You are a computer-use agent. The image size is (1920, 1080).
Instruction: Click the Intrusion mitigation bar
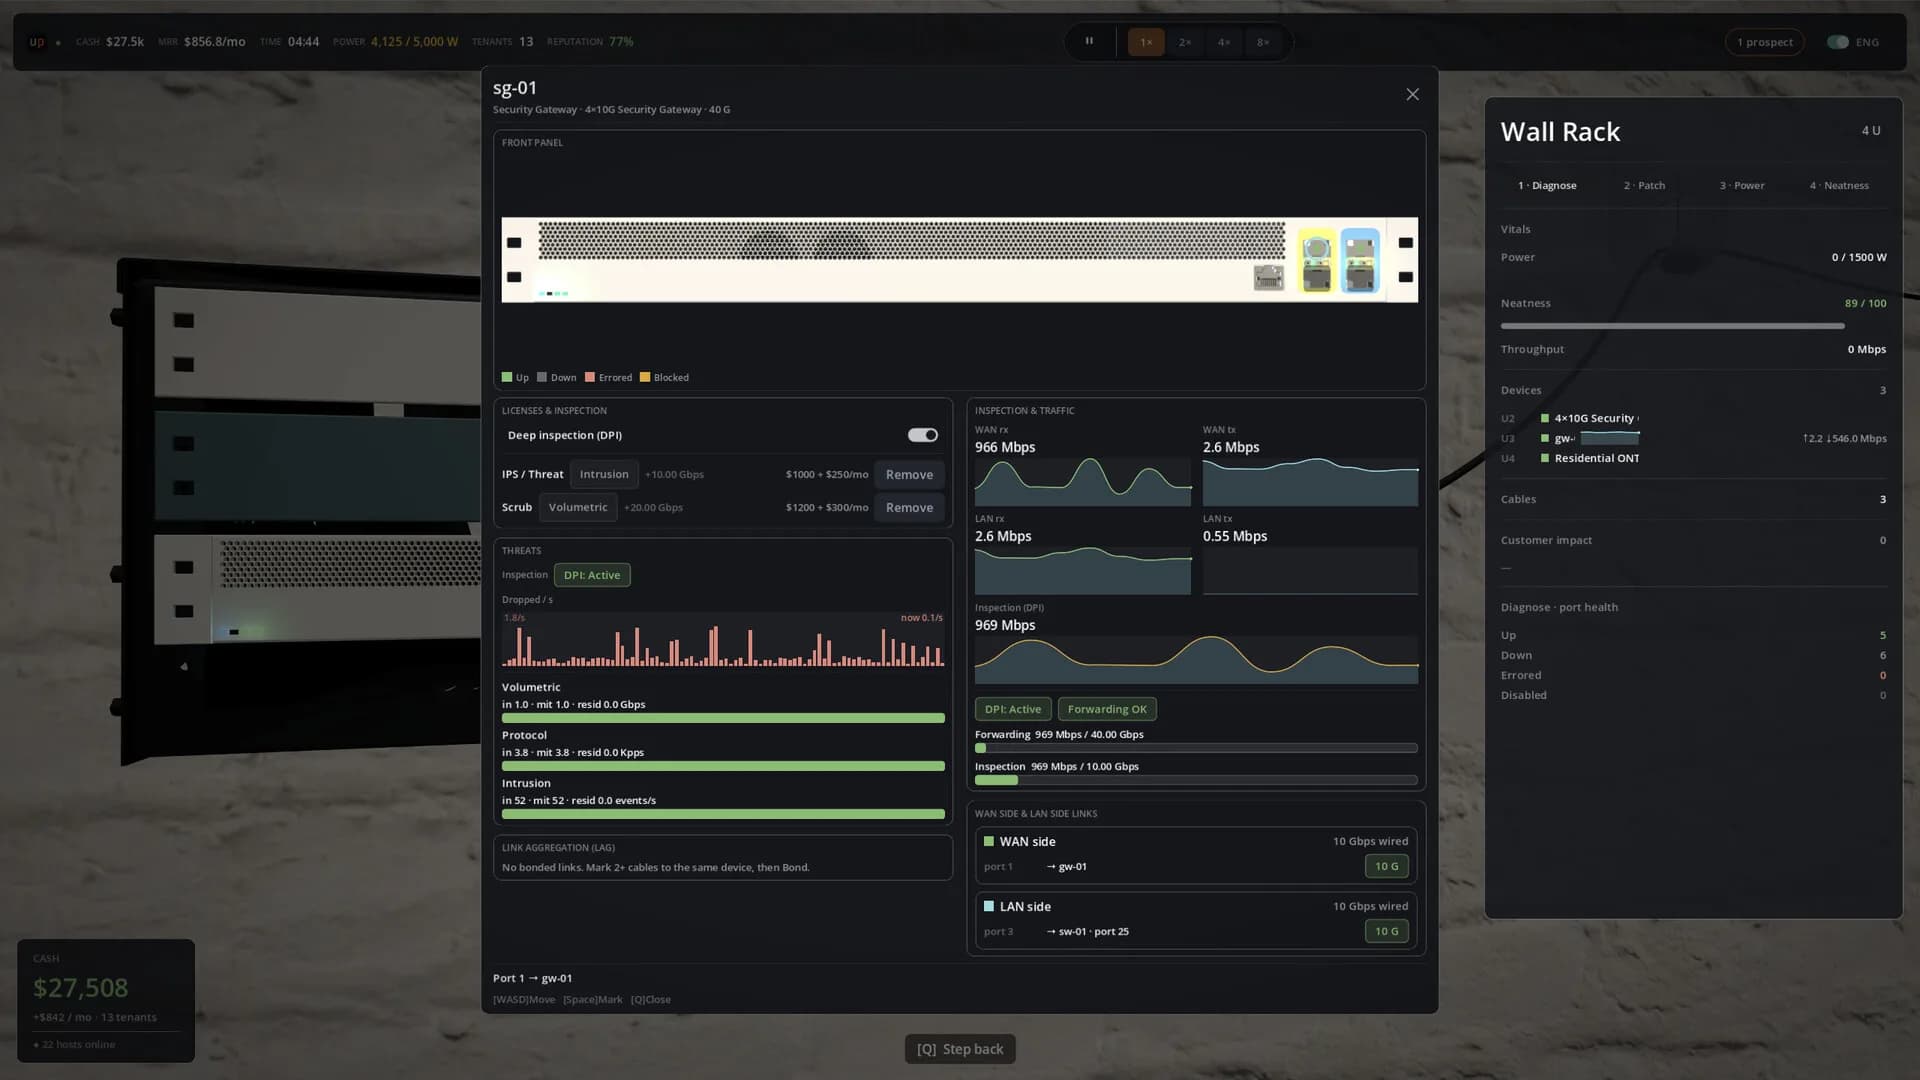tap(723, 814)
